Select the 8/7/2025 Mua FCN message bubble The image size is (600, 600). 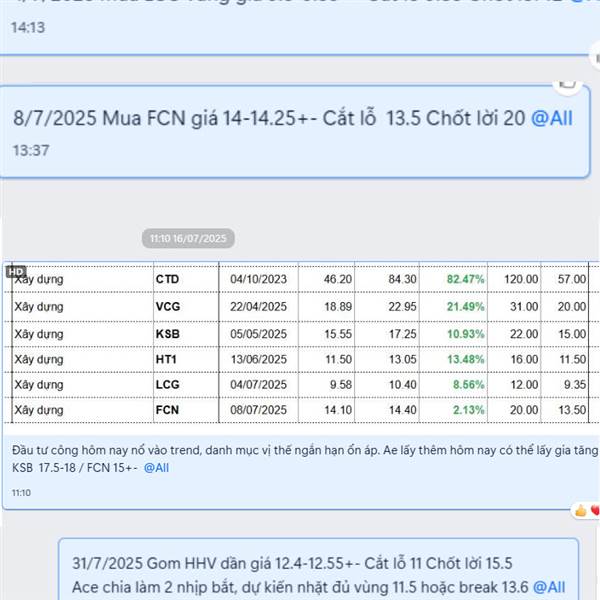[294, 132]
